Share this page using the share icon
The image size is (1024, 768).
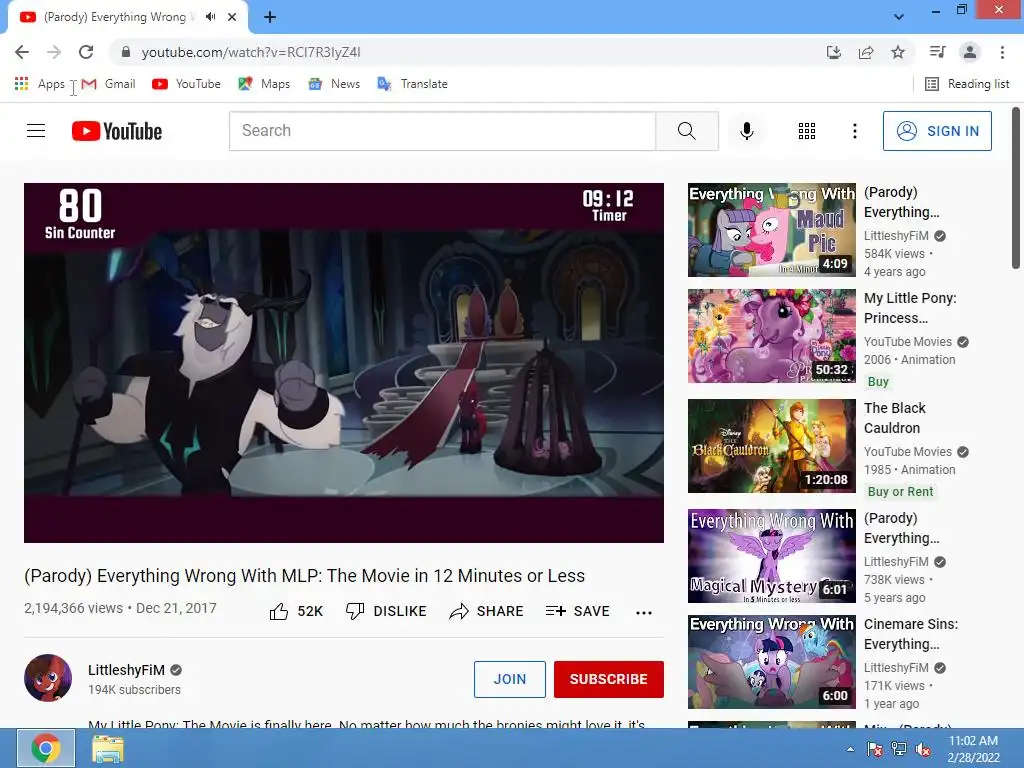coord(866,52)
